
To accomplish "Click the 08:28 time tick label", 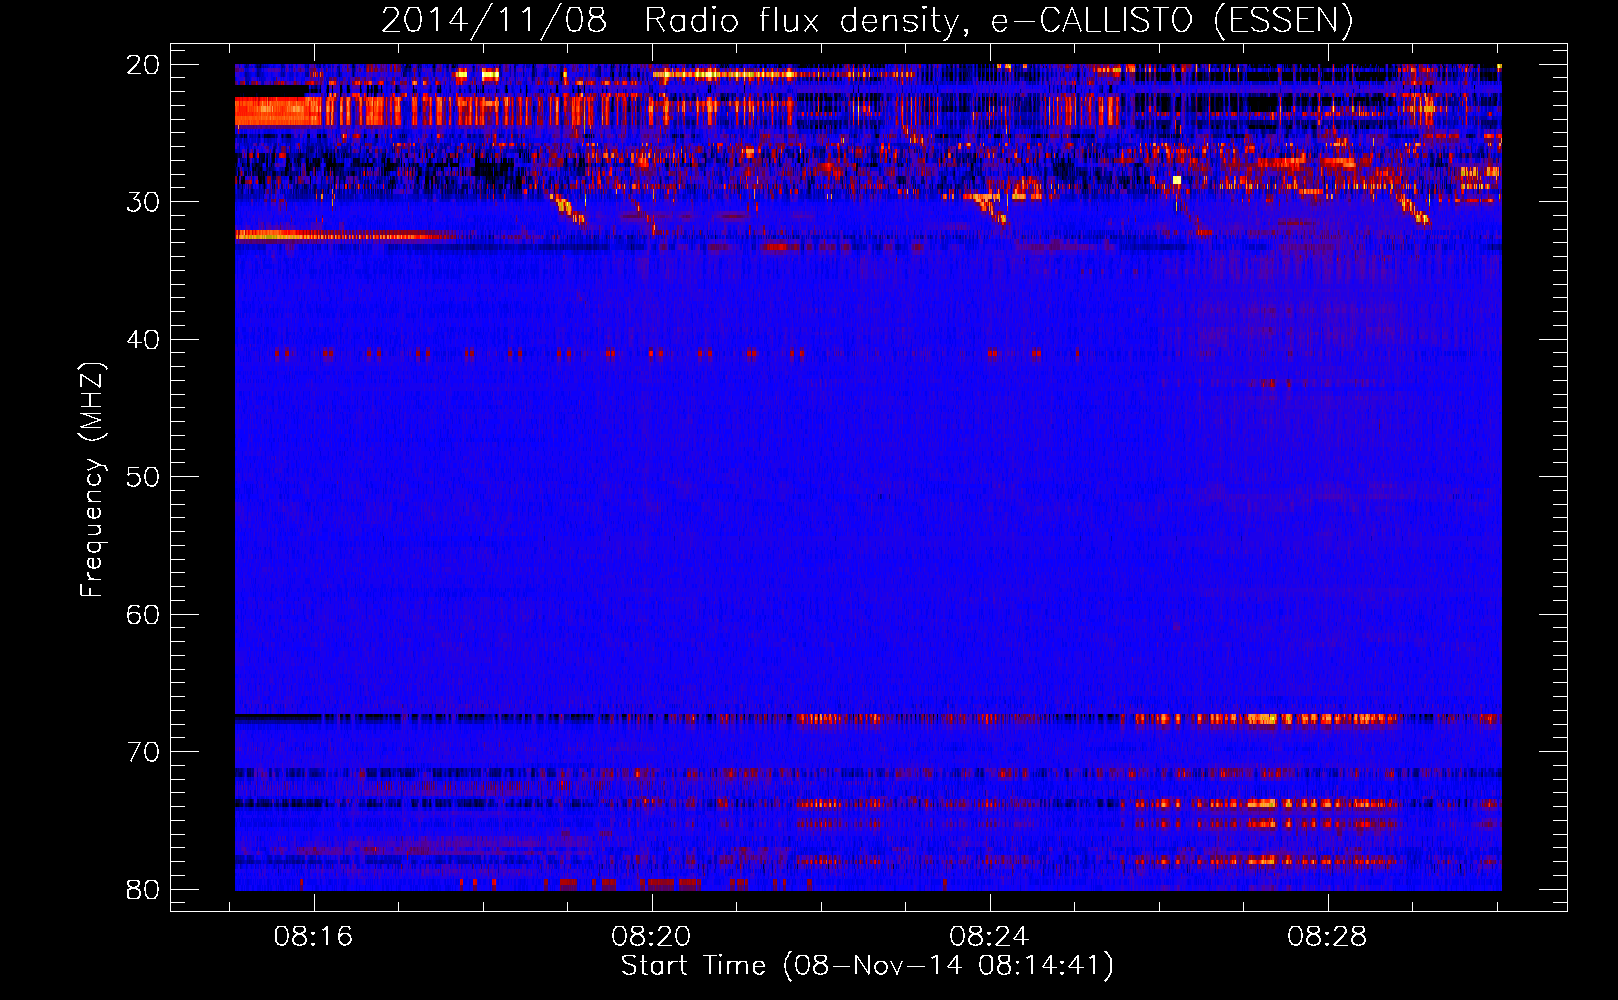I will (x=1327, y=937).
